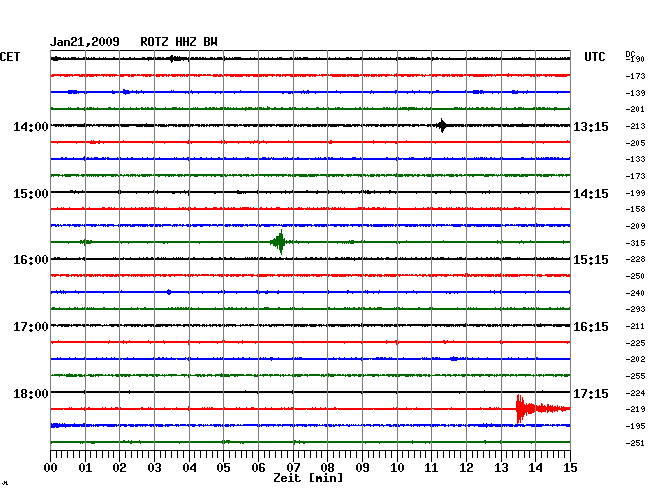The height and width of the screenshot is (494, 650).
Task: Click the date label Jan21,2009
Action: (x=85, y=42)
